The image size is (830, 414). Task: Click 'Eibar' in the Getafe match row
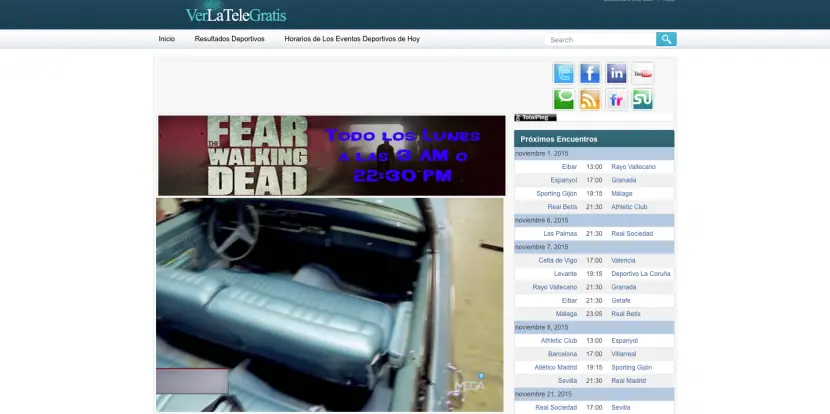click(x=570, y=300)
